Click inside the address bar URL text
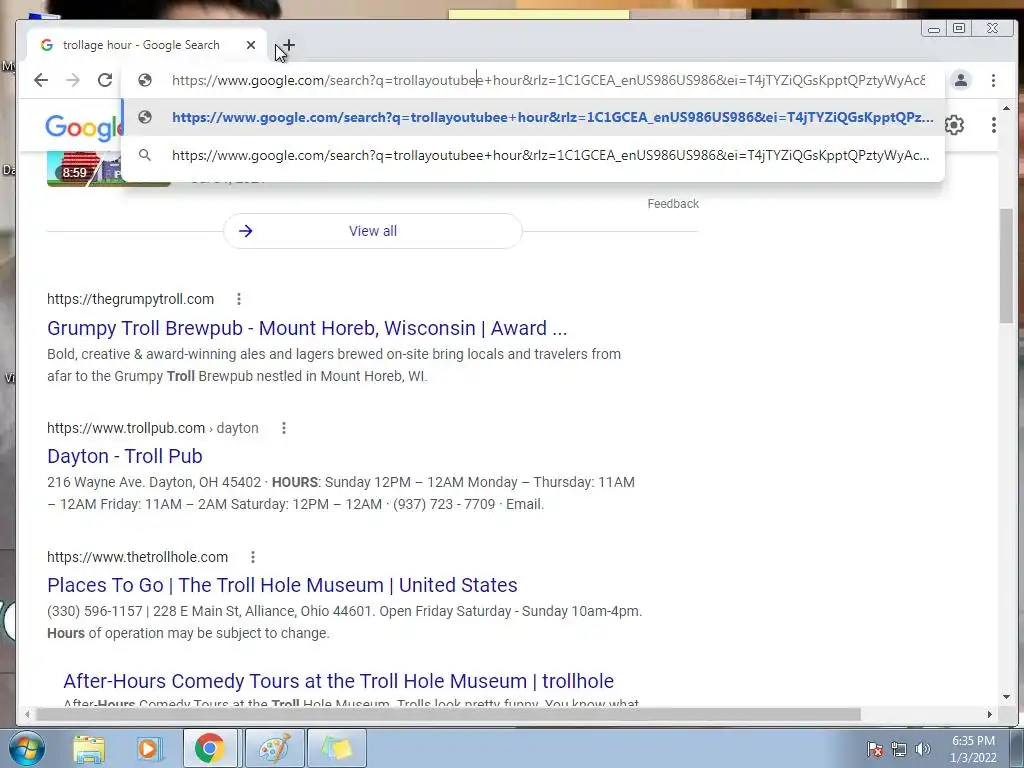1024x768 pixels. (548, 80)
